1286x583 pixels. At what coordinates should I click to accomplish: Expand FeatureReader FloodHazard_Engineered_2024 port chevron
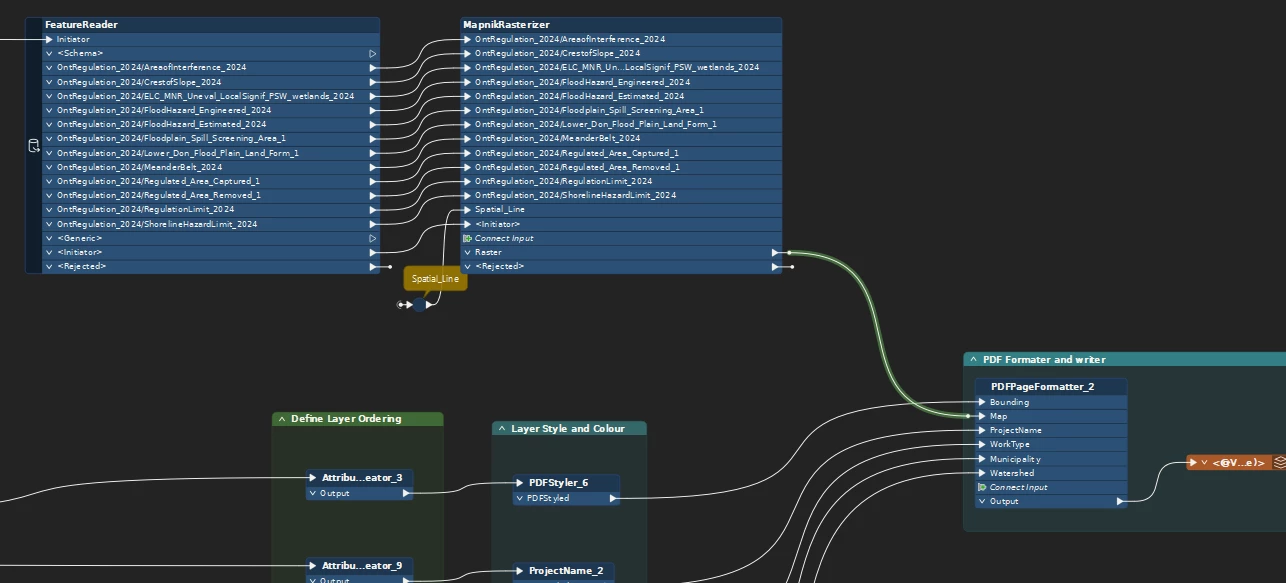49,110
